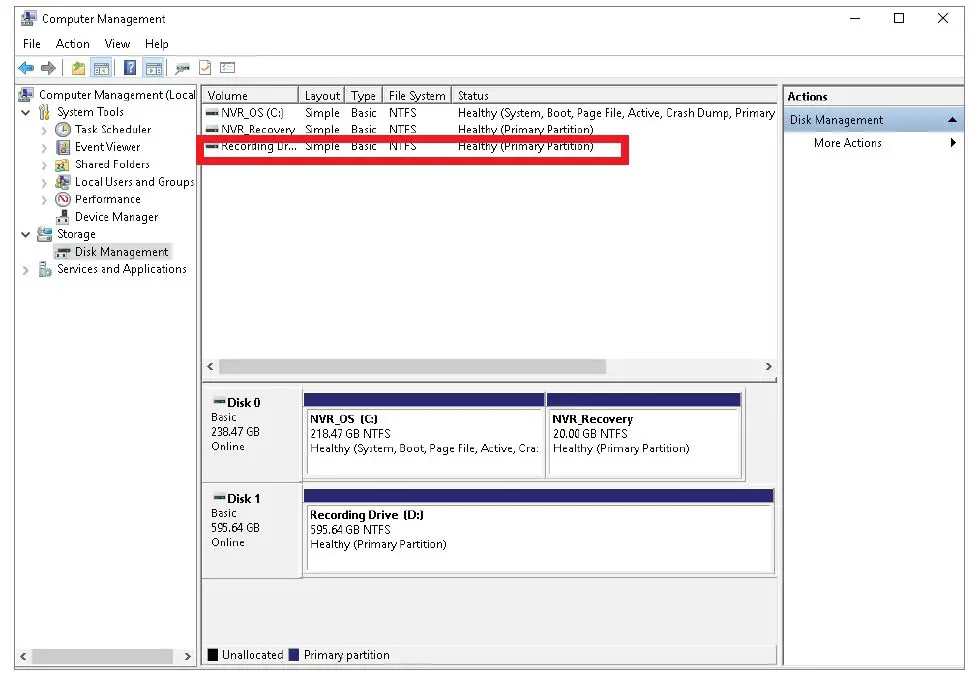979x678 pixels.
Task: Click the tree pane scroll left arrow
Action: click(23, 656)
